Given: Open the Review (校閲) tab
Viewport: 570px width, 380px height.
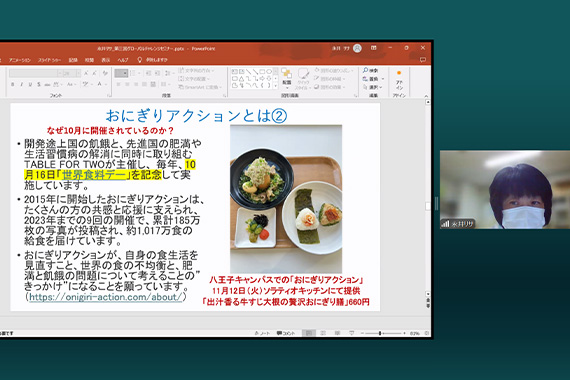Looking at the screenshot, I should coord(89,60).
